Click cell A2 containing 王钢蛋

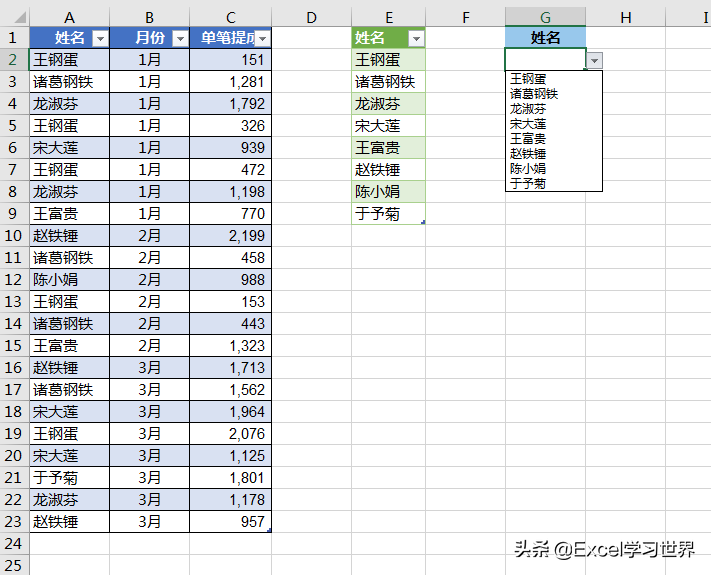[x=69, y=60]
